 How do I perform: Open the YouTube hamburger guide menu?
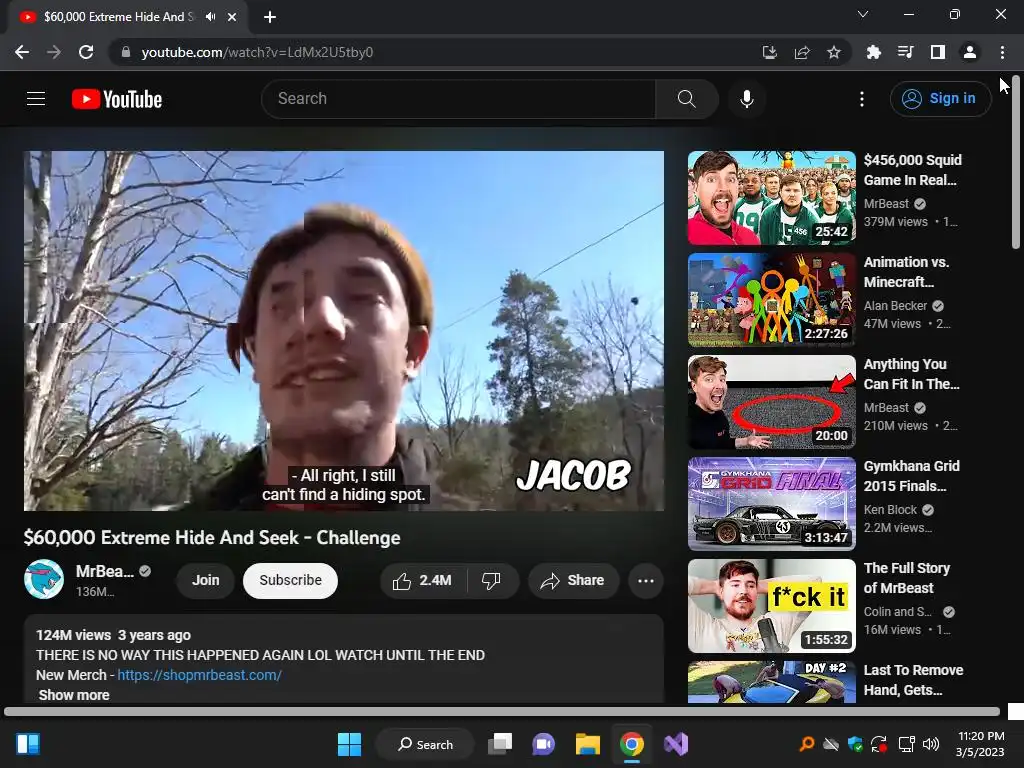pos(36,99)
